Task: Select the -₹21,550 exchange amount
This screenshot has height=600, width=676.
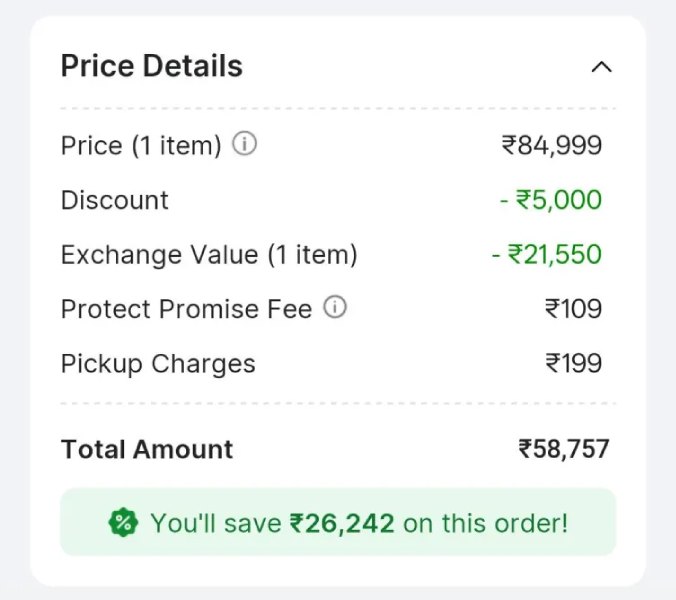Action: [547, 255]
